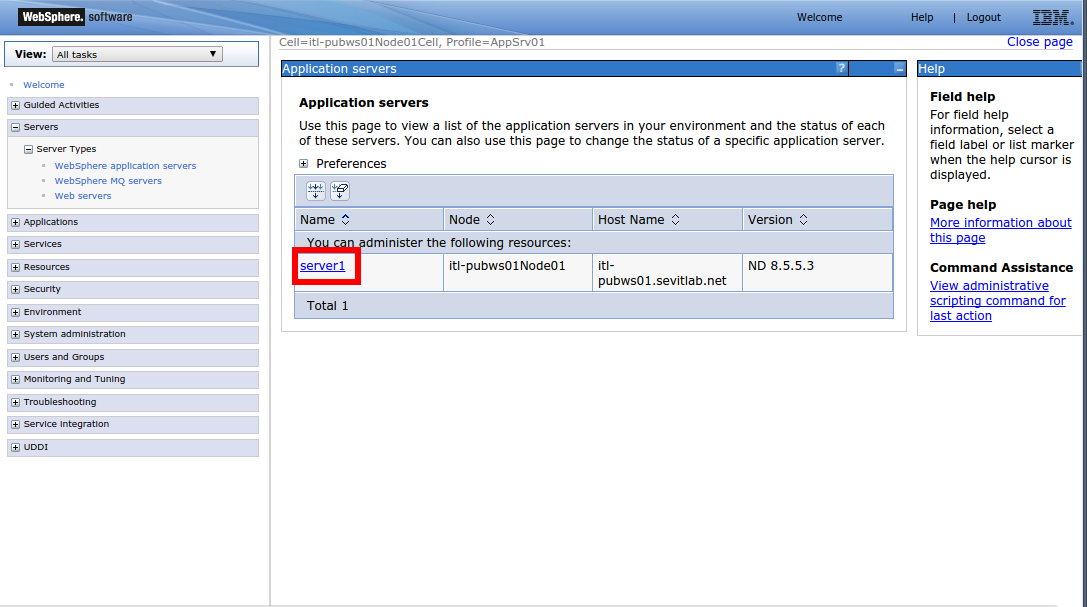Image resolution: width=1087 pixels, height=607 pixels.
Task: Open WebSphere MQ servers link
Action: tap(108, 181)
